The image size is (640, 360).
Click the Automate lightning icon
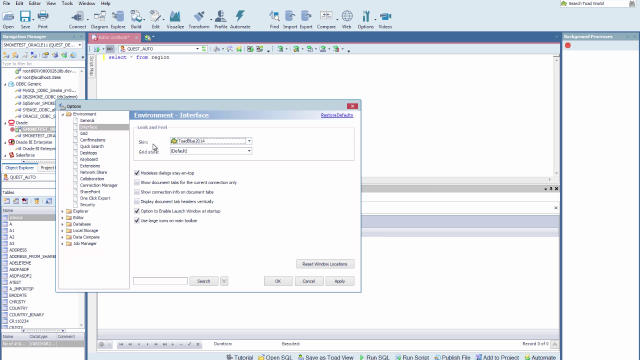[240, 19]
